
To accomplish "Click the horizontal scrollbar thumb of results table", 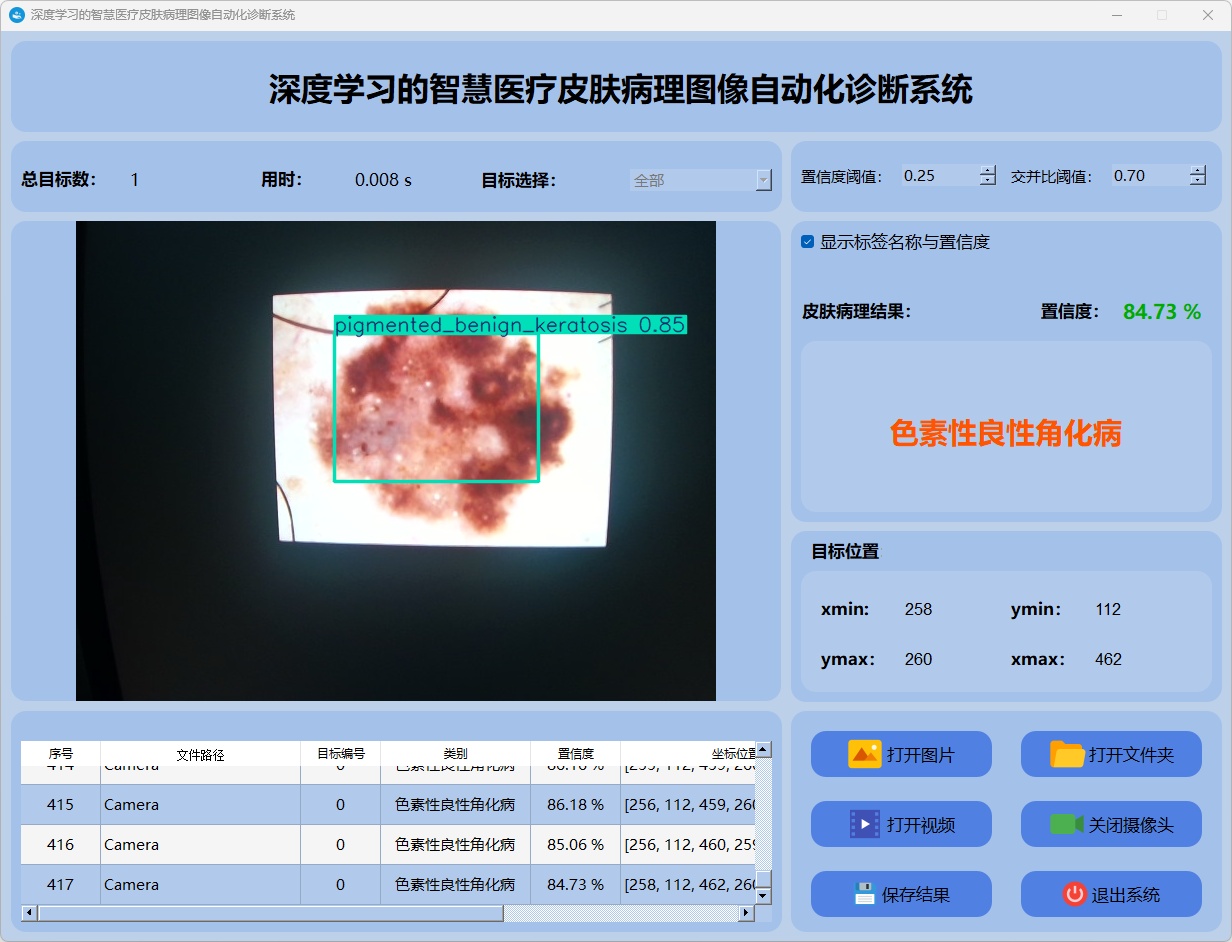I will (270, 913).
